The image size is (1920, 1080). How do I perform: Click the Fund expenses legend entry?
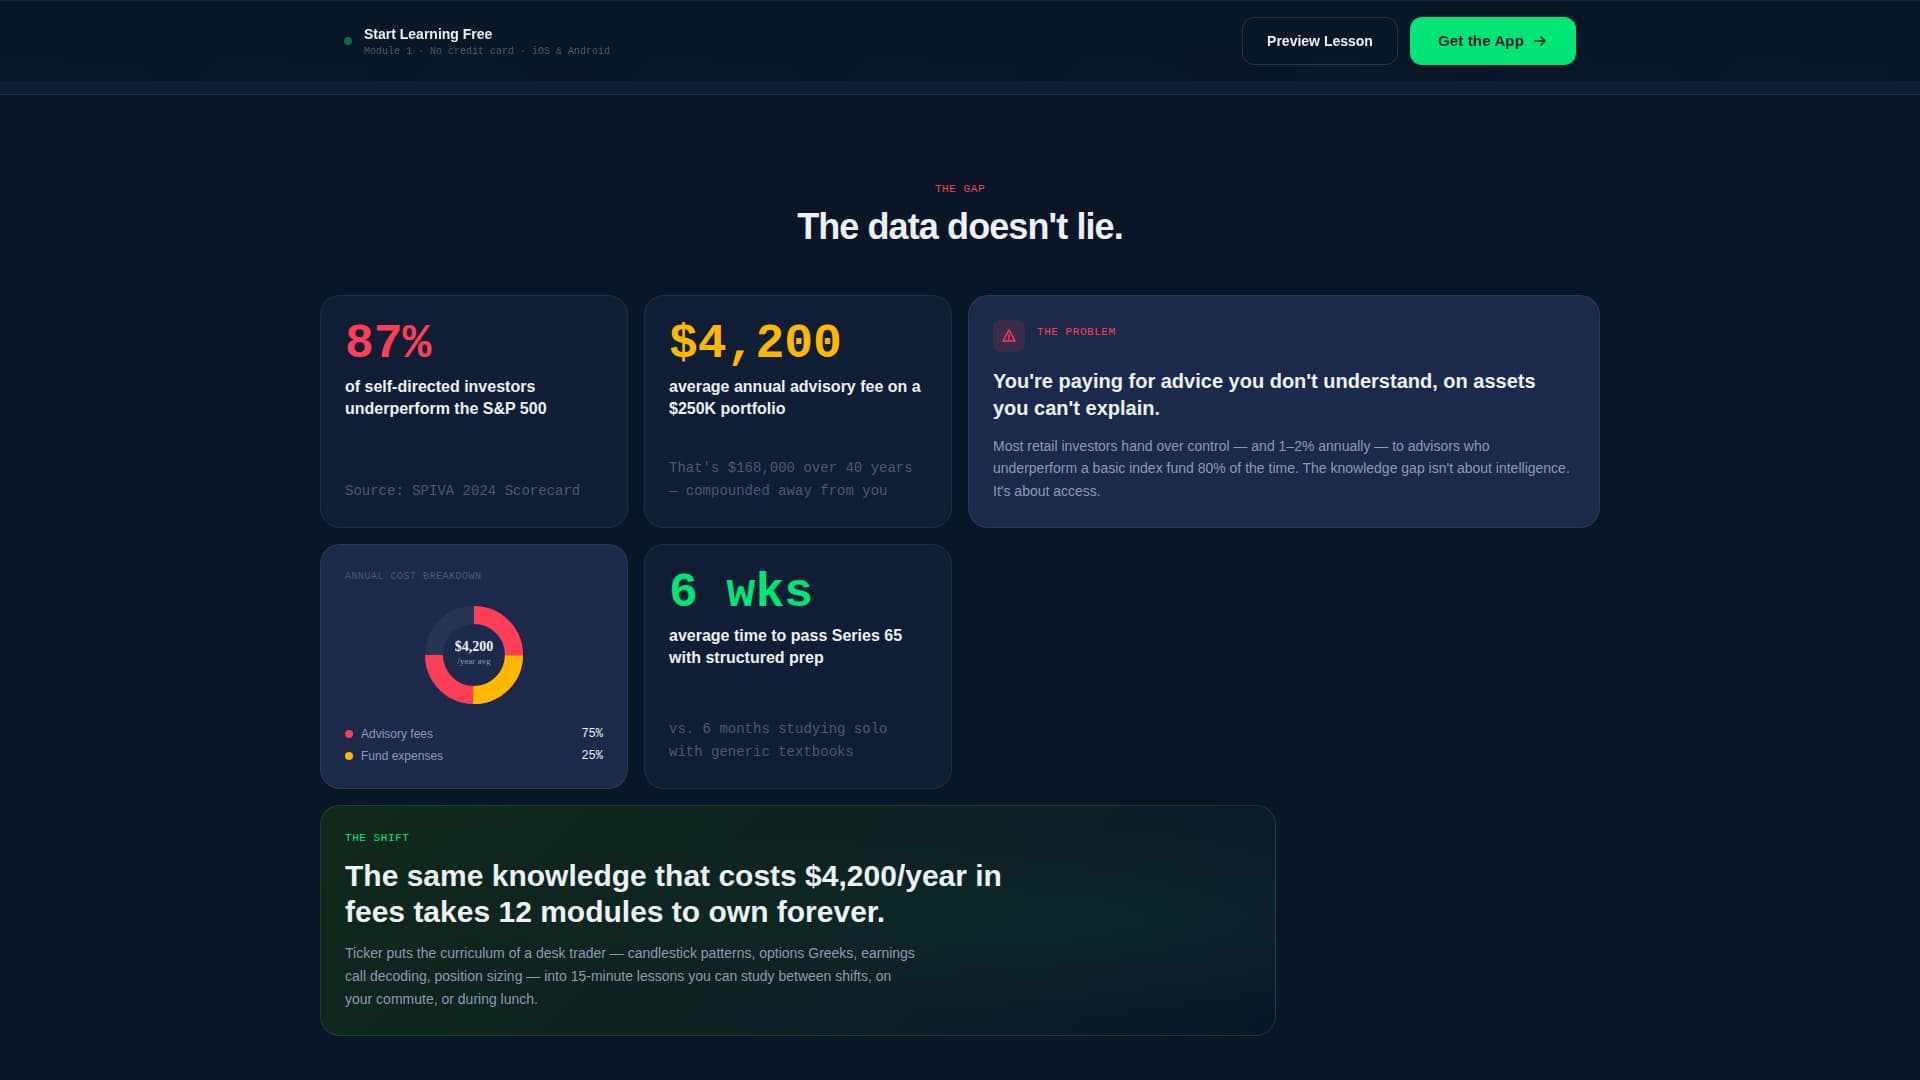[x=402, y=755]
